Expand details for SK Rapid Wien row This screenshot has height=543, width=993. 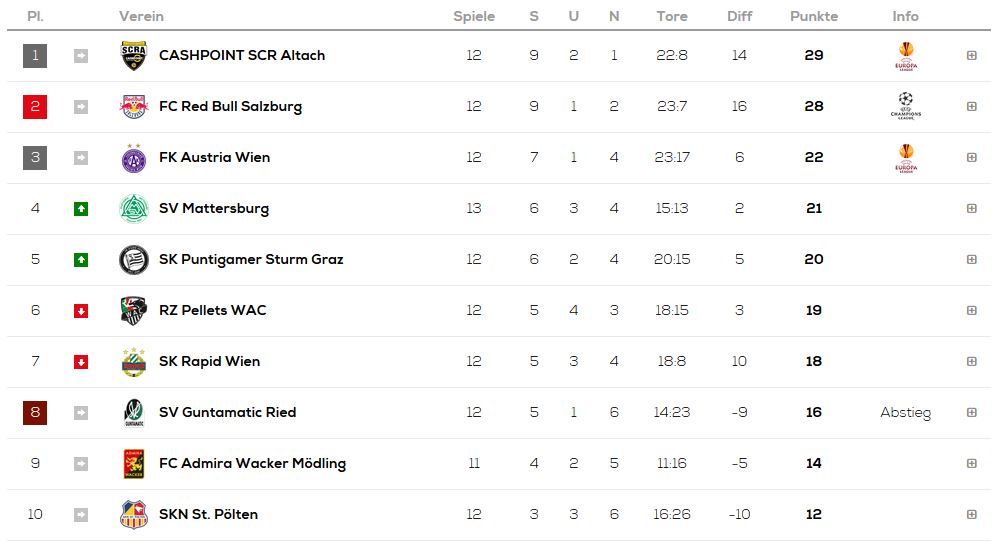coord(971,361)
